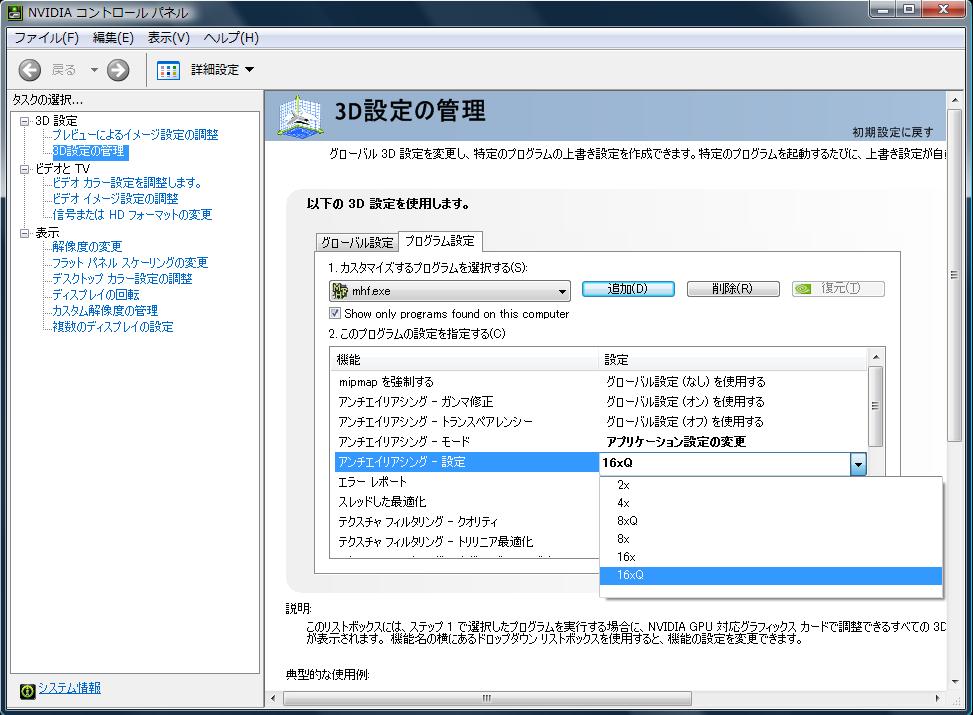The width and height of the screenshot is (973, 715).
Task: Choose 4x from antialiasing list
Action: click(x=771, y=503)
